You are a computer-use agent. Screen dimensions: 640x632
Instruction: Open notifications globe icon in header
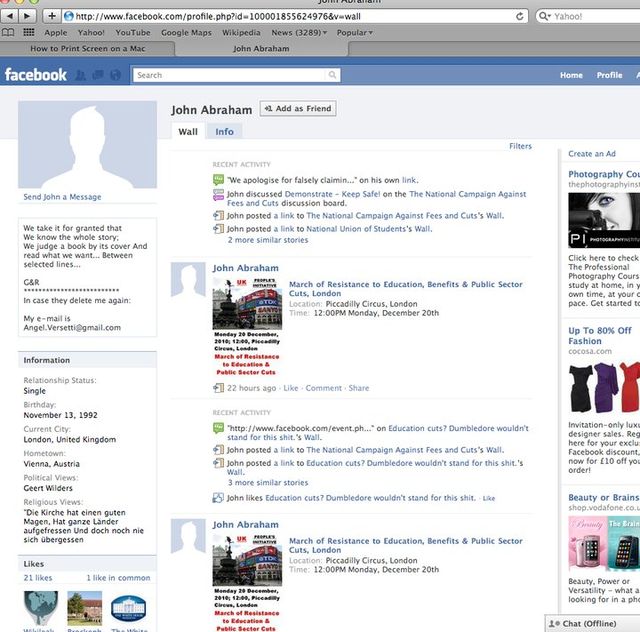pos(116,75)
